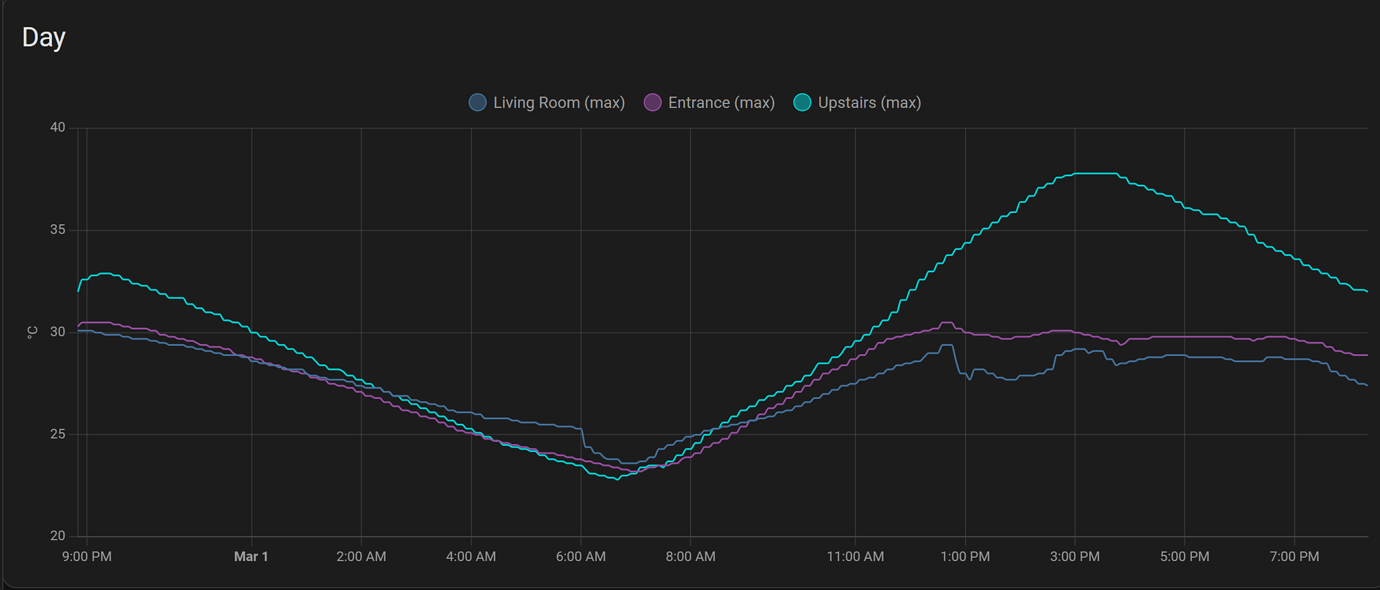Viewport: 1380px width, 590px height.
Task: Click the chart area near 1:00 PM
Action: coord(963,400)
